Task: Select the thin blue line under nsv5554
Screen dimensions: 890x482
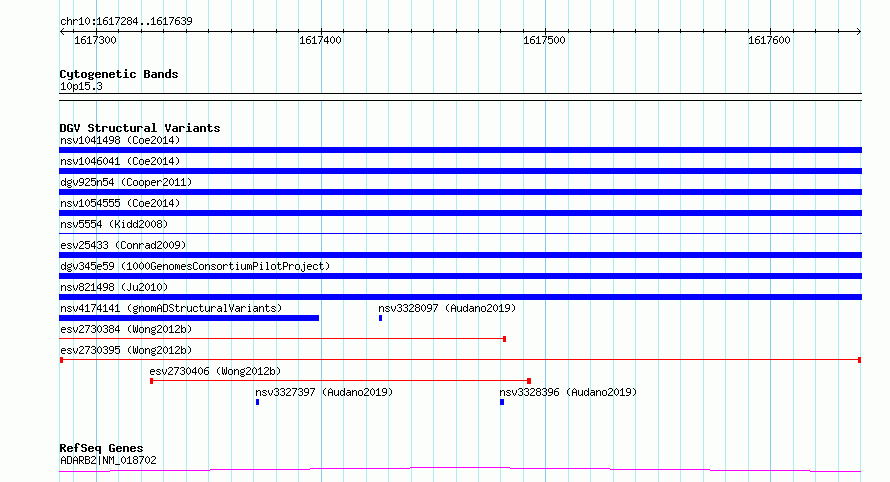Action: 460,233
